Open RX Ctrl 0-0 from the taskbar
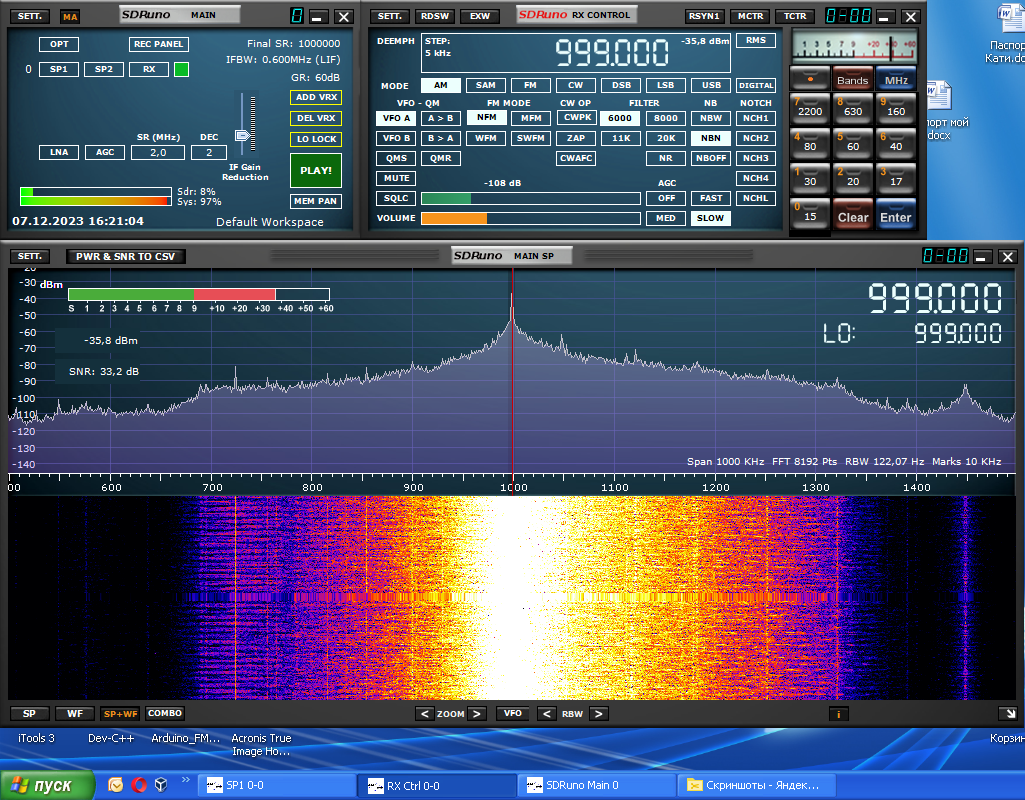Screen dimensions: 1025x800 click(437, 785)
